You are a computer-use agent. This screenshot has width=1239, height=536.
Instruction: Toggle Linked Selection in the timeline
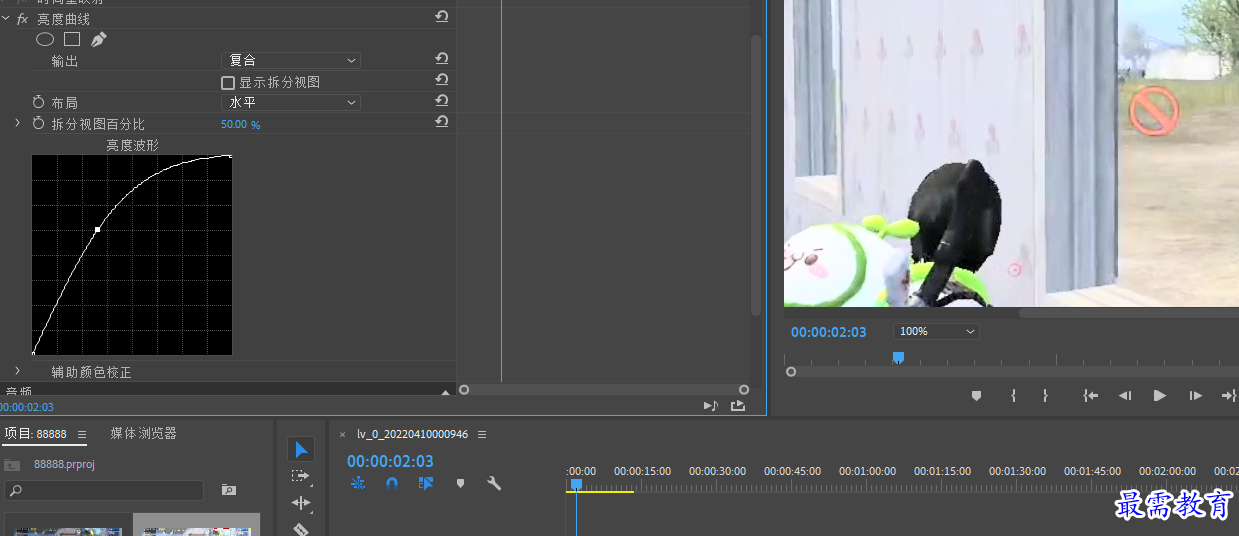[426, 483]
